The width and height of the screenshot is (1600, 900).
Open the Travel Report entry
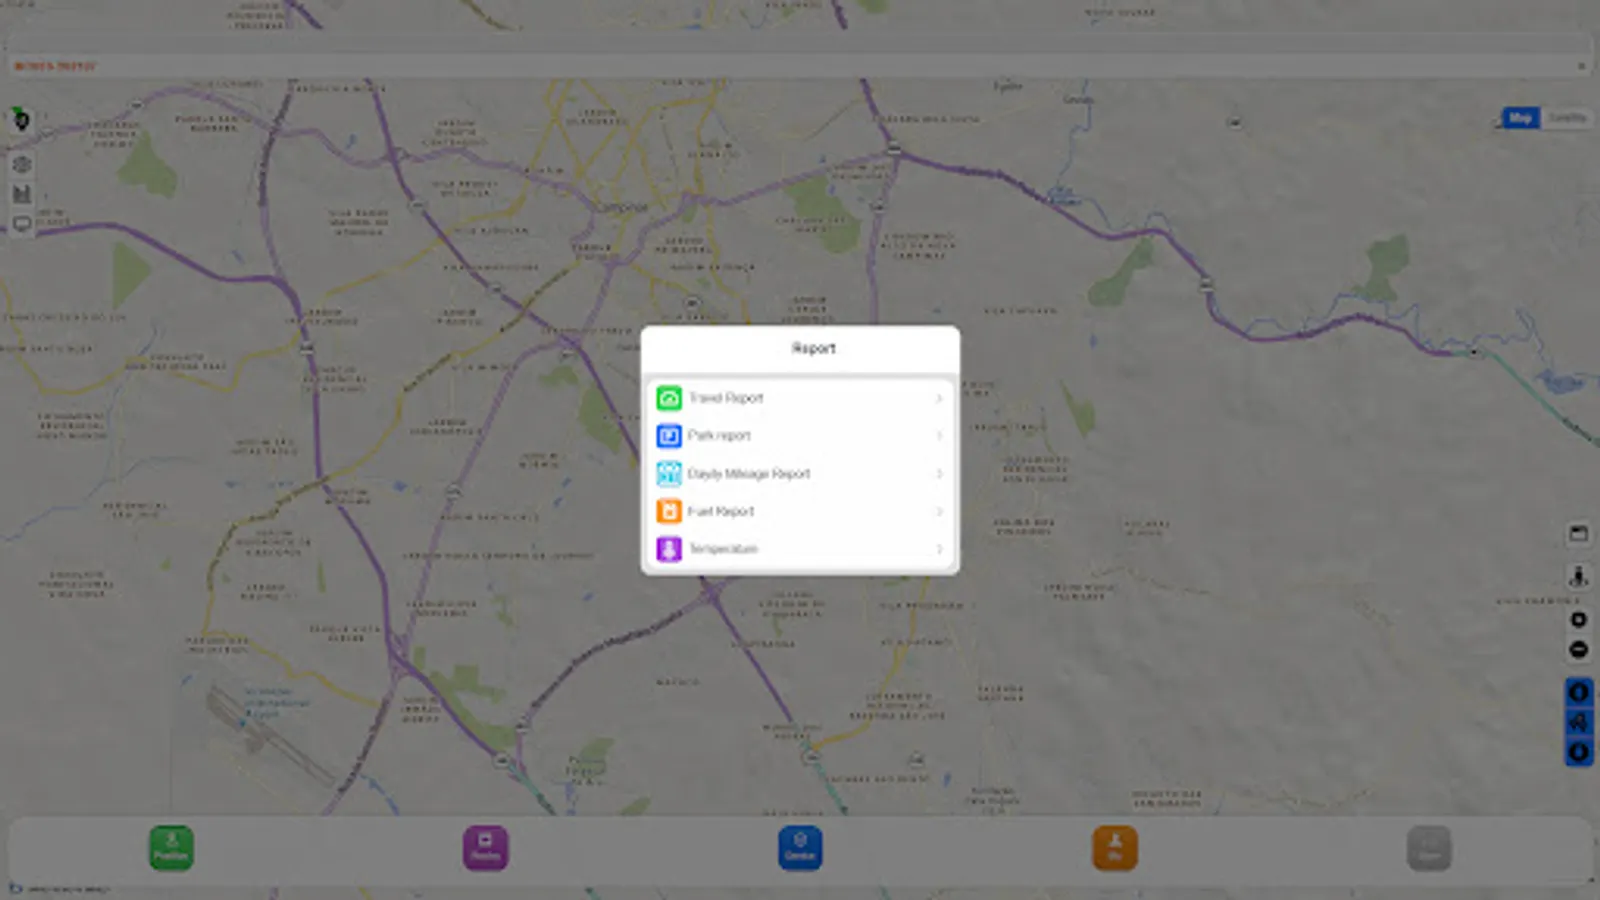tap(800, 398)
